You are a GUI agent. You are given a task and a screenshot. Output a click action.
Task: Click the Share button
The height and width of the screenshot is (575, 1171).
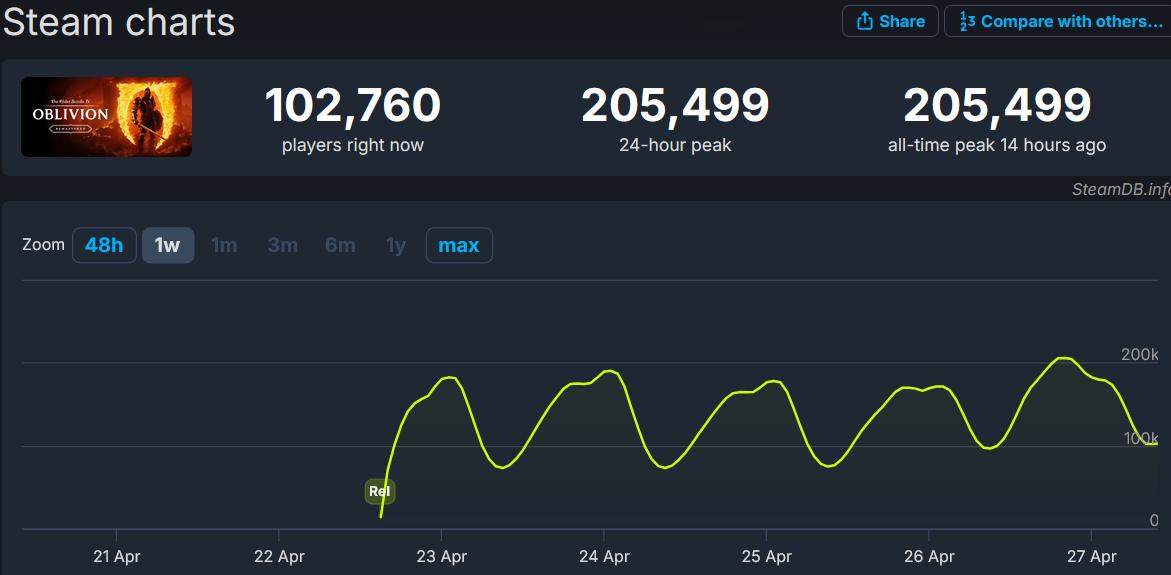pos(890,21)
